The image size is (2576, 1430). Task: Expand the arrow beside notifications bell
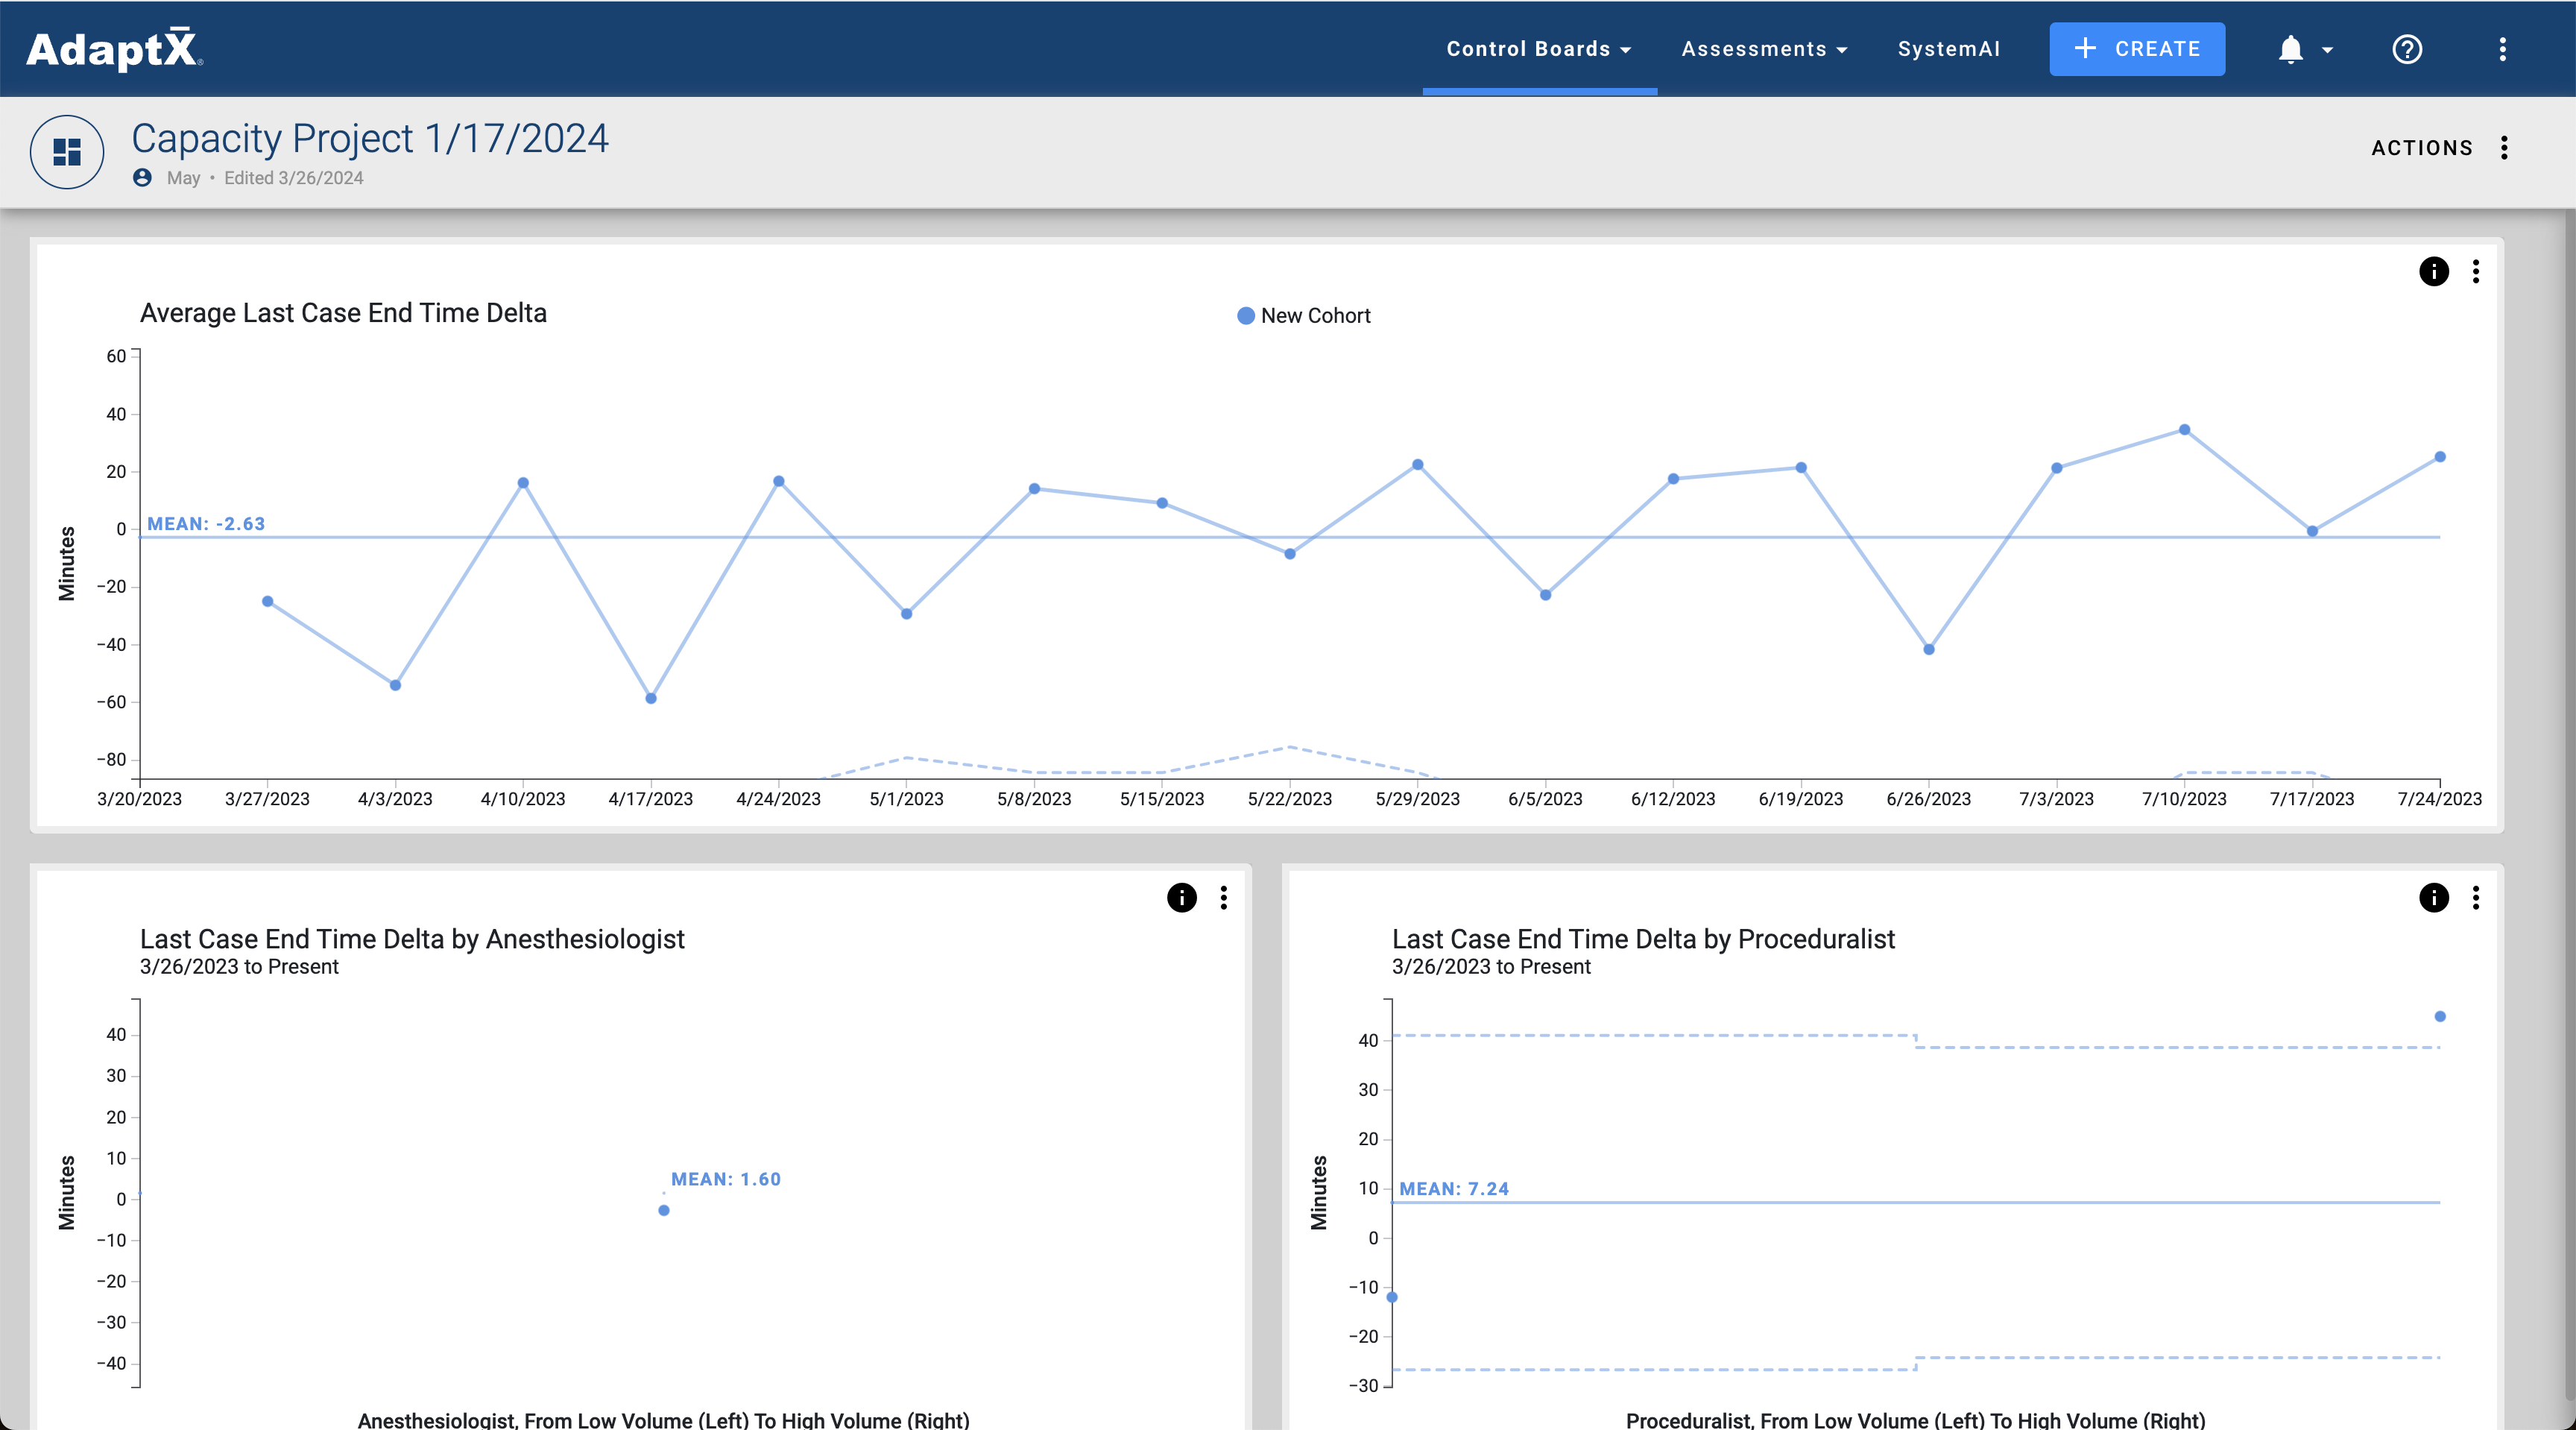click(x=2327, y=50)
